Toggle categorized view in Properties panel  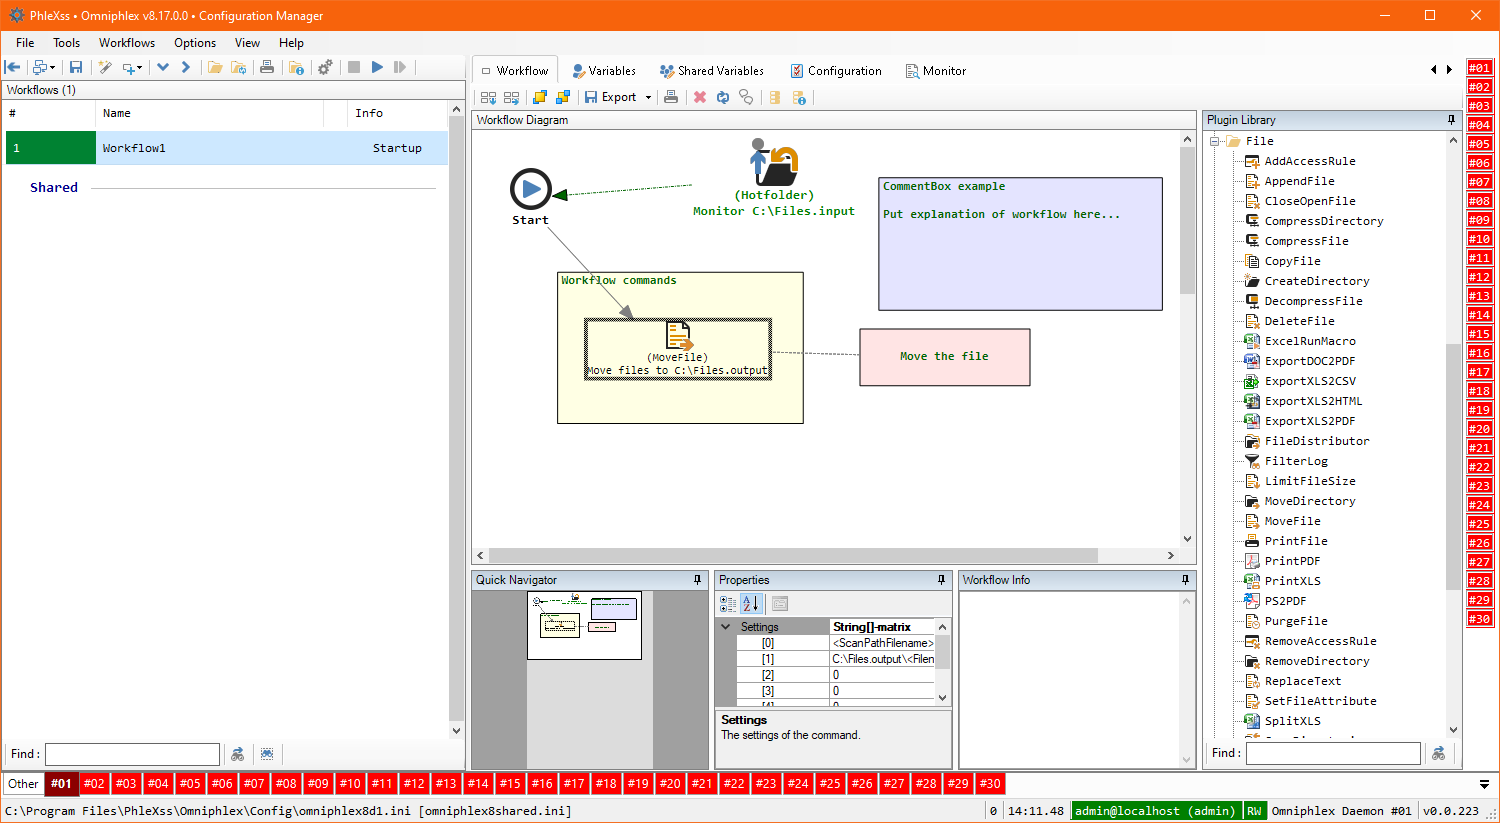(728, 604)
